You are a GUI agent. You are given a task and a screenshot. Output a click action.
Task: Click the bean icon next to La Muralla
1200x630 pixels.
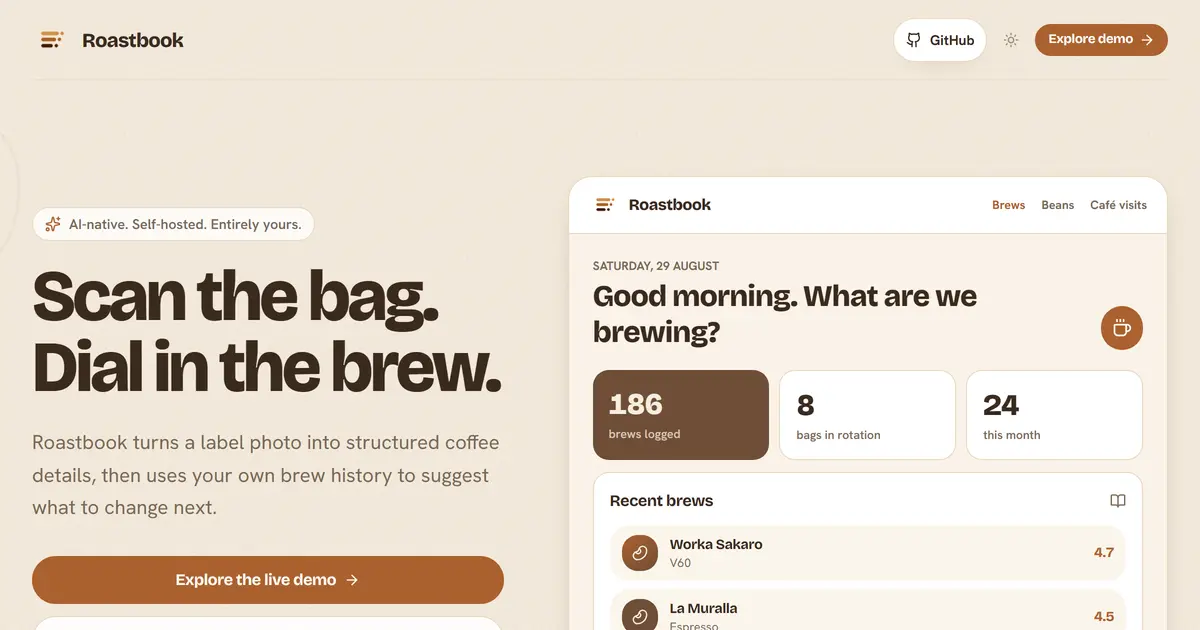click(x=640, y=614)
